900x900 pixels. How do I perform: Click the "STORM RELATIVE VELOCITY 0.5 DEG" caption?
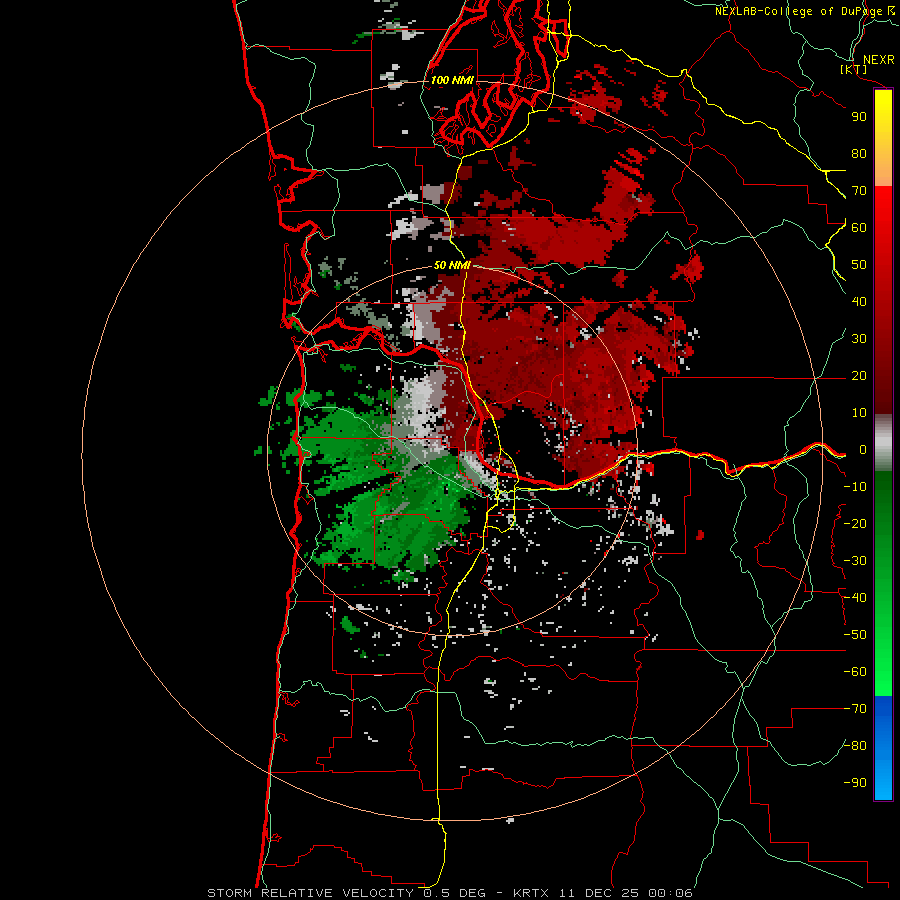point(346,893)
